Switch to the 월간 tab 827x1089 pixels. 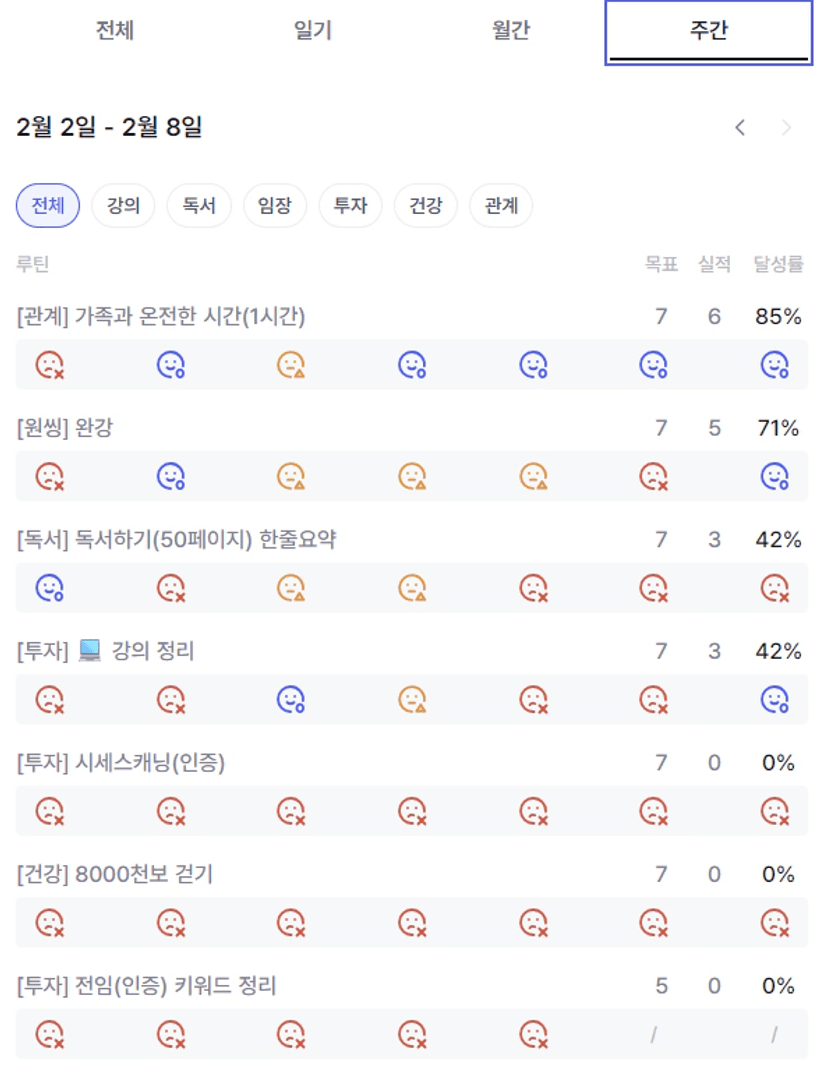[511, 31]
